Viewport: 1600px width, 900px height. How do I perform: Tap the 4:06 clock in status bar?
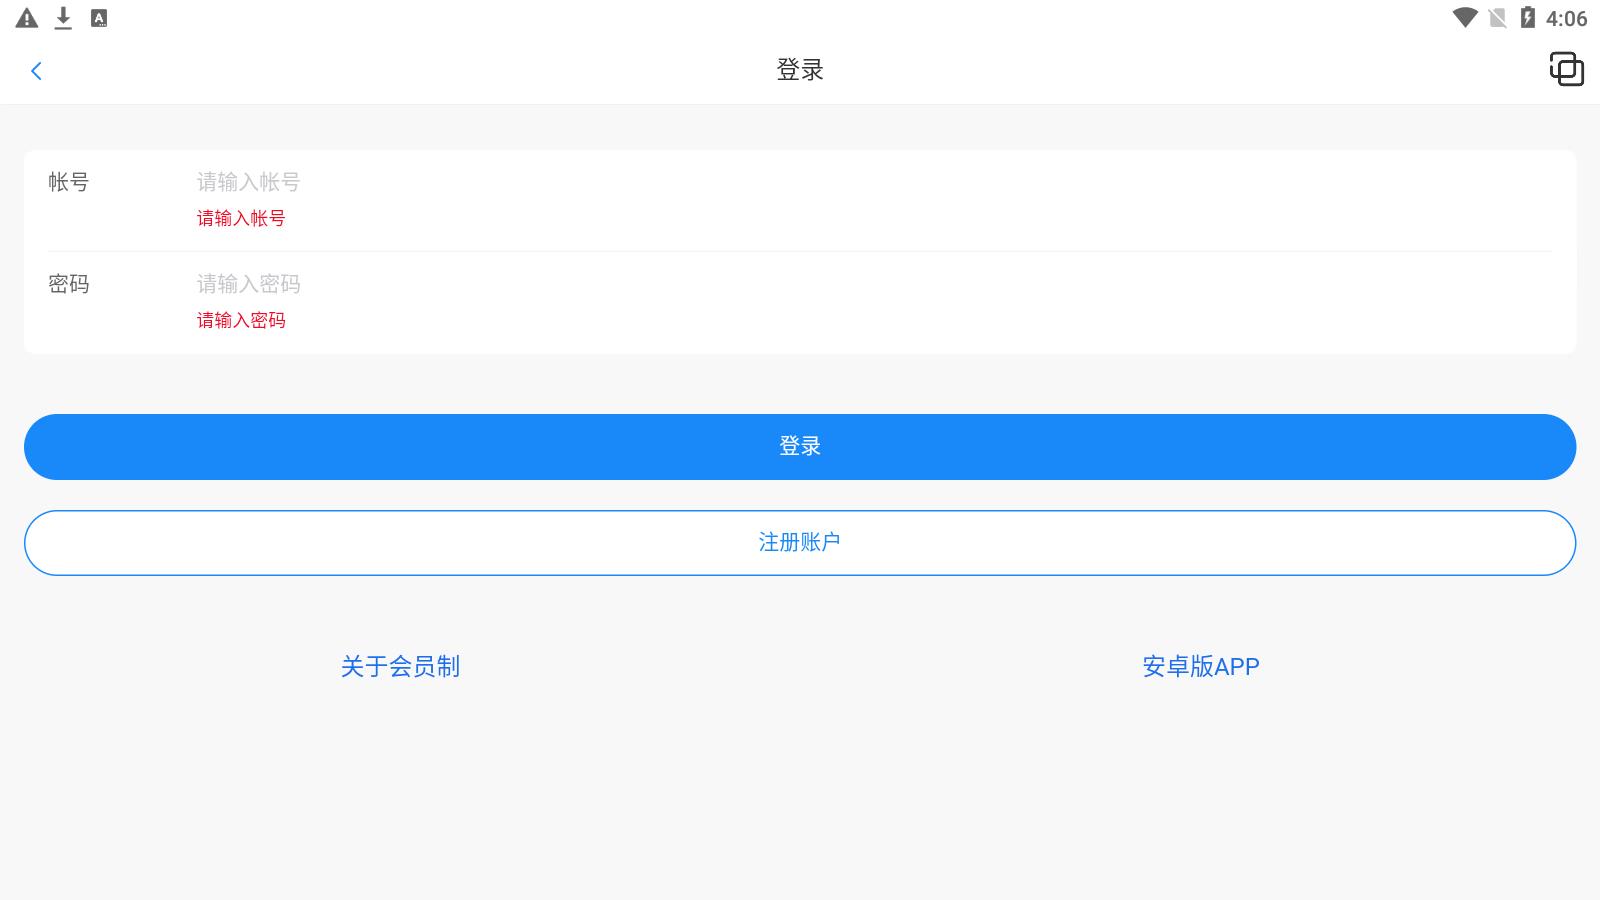point(1566,18)
